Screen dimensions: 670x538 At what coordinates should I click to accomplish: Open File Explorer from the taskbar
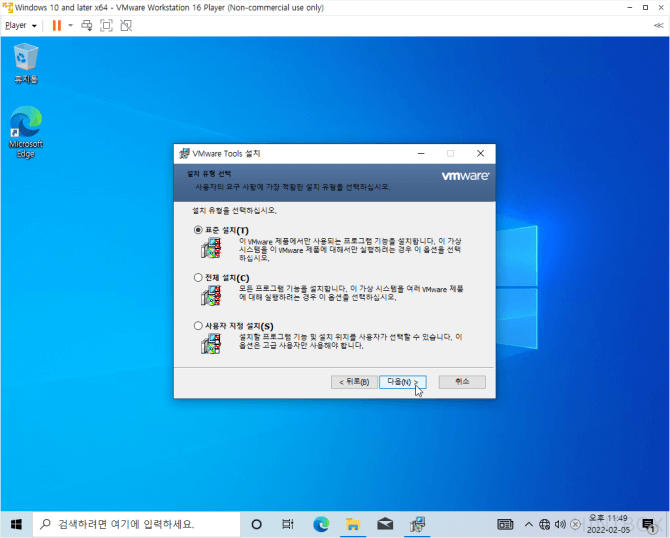[x=353, y=524]
